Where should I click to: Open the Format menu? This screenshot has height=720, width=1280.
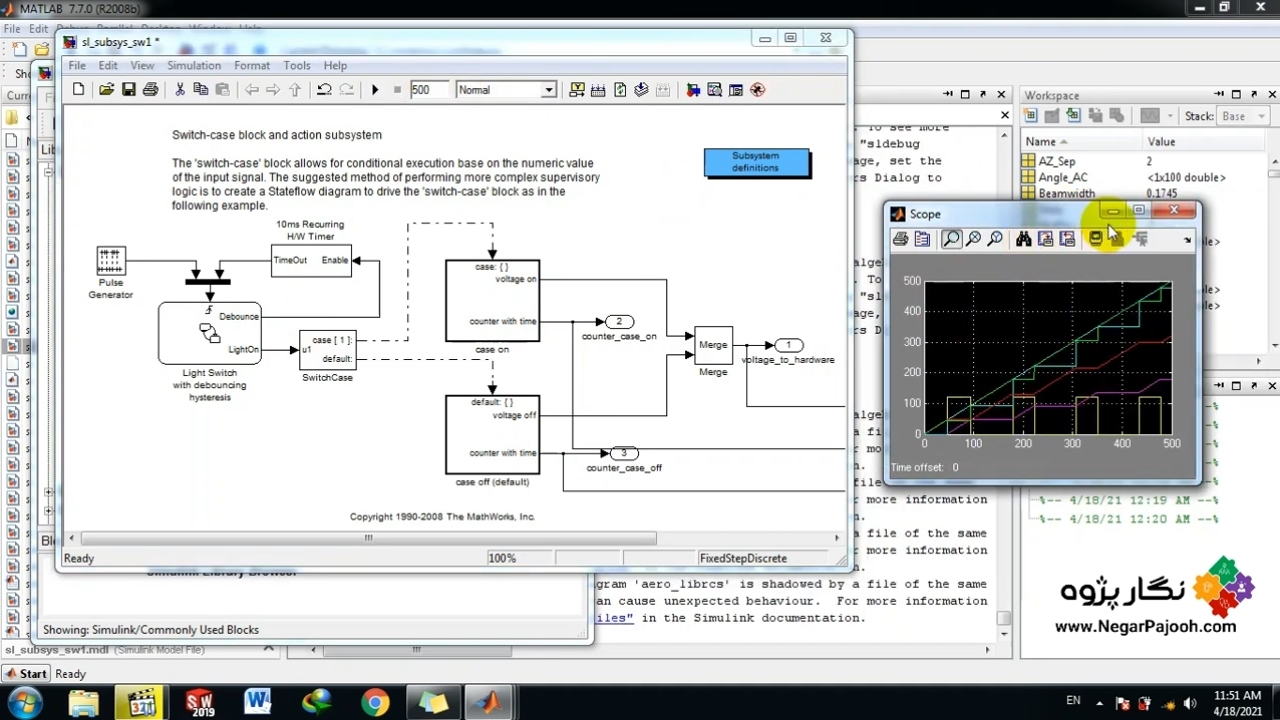pos(252,66)
